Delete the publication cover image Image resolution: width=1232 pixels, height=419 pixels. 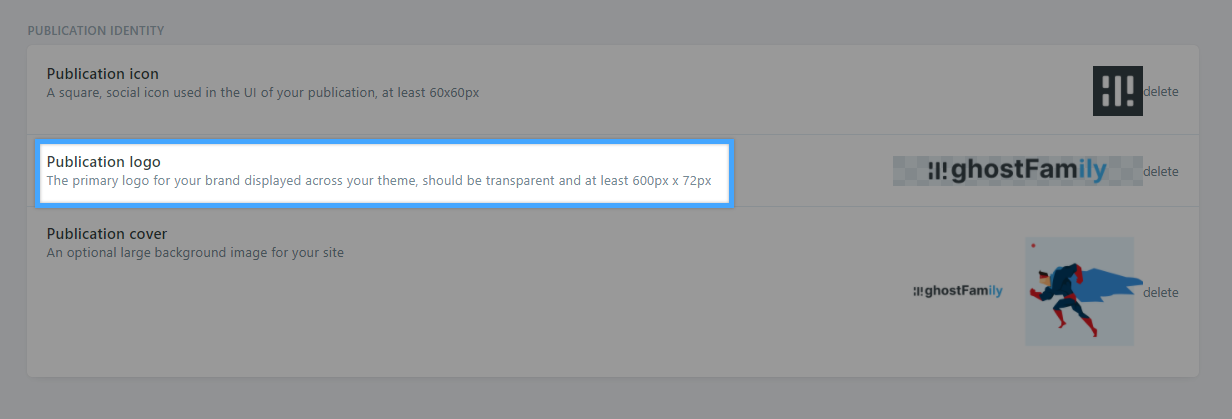pos(1161,292)
